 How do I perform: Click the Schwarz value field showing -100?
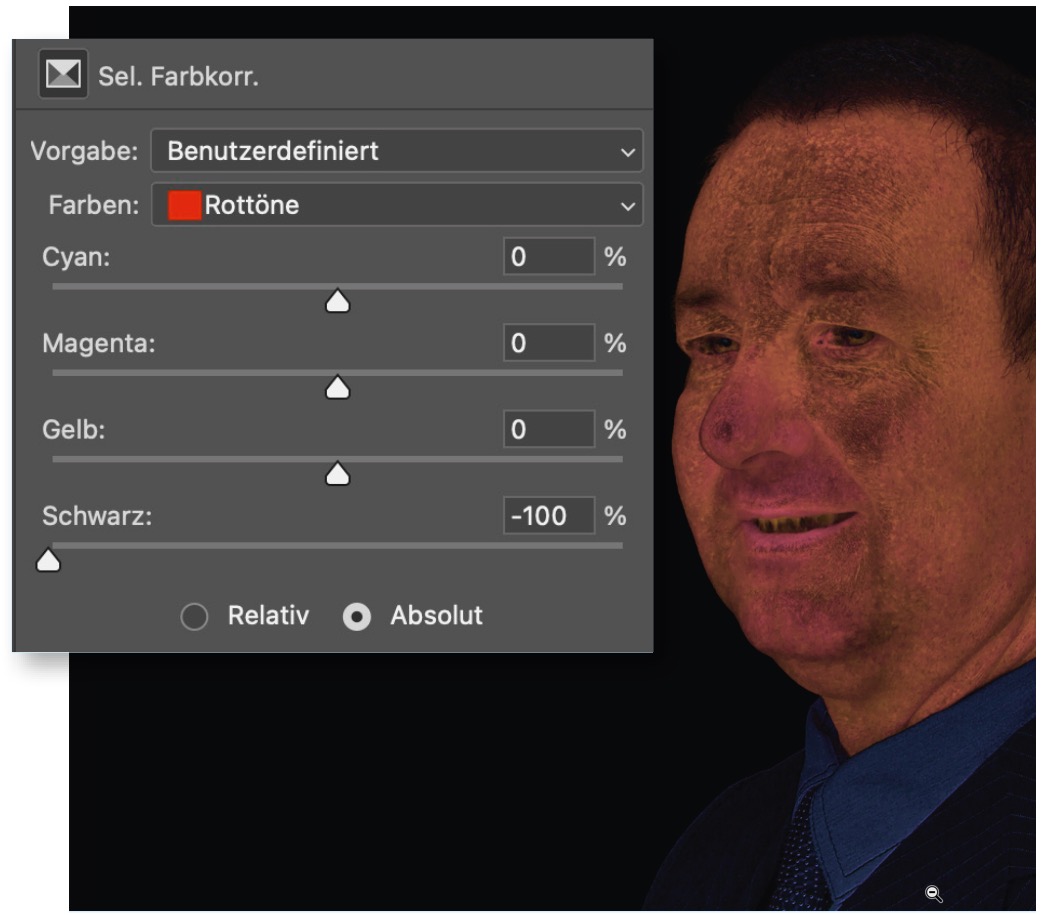tap(548, 515)
